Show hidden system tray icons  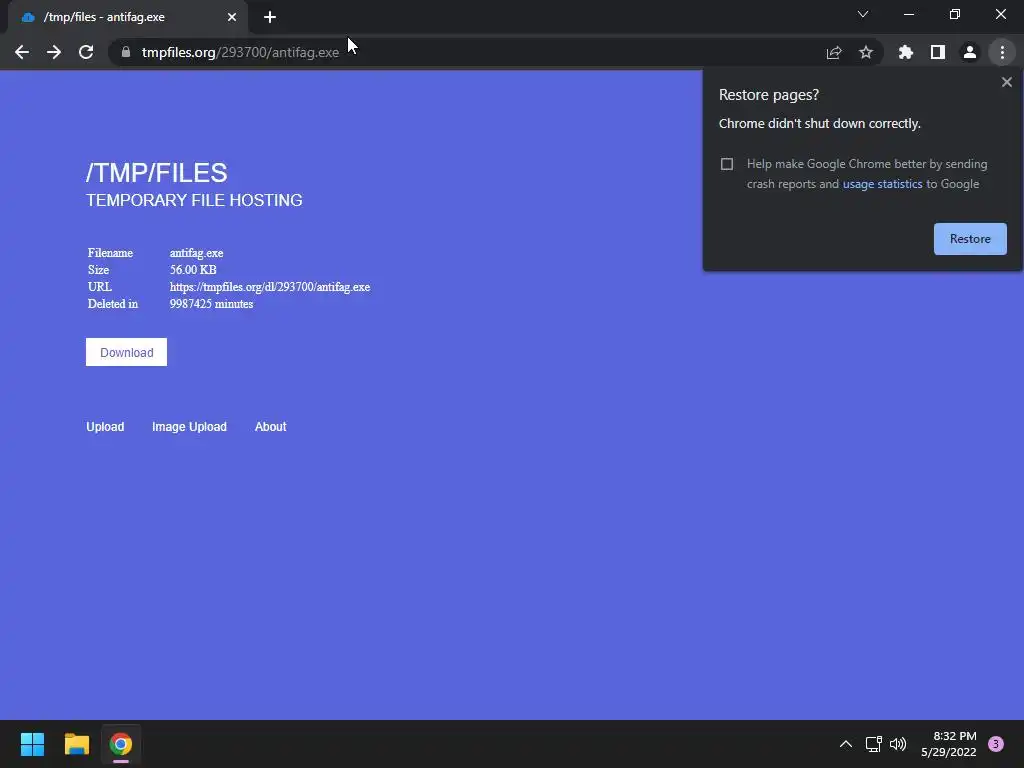[845, 744]
